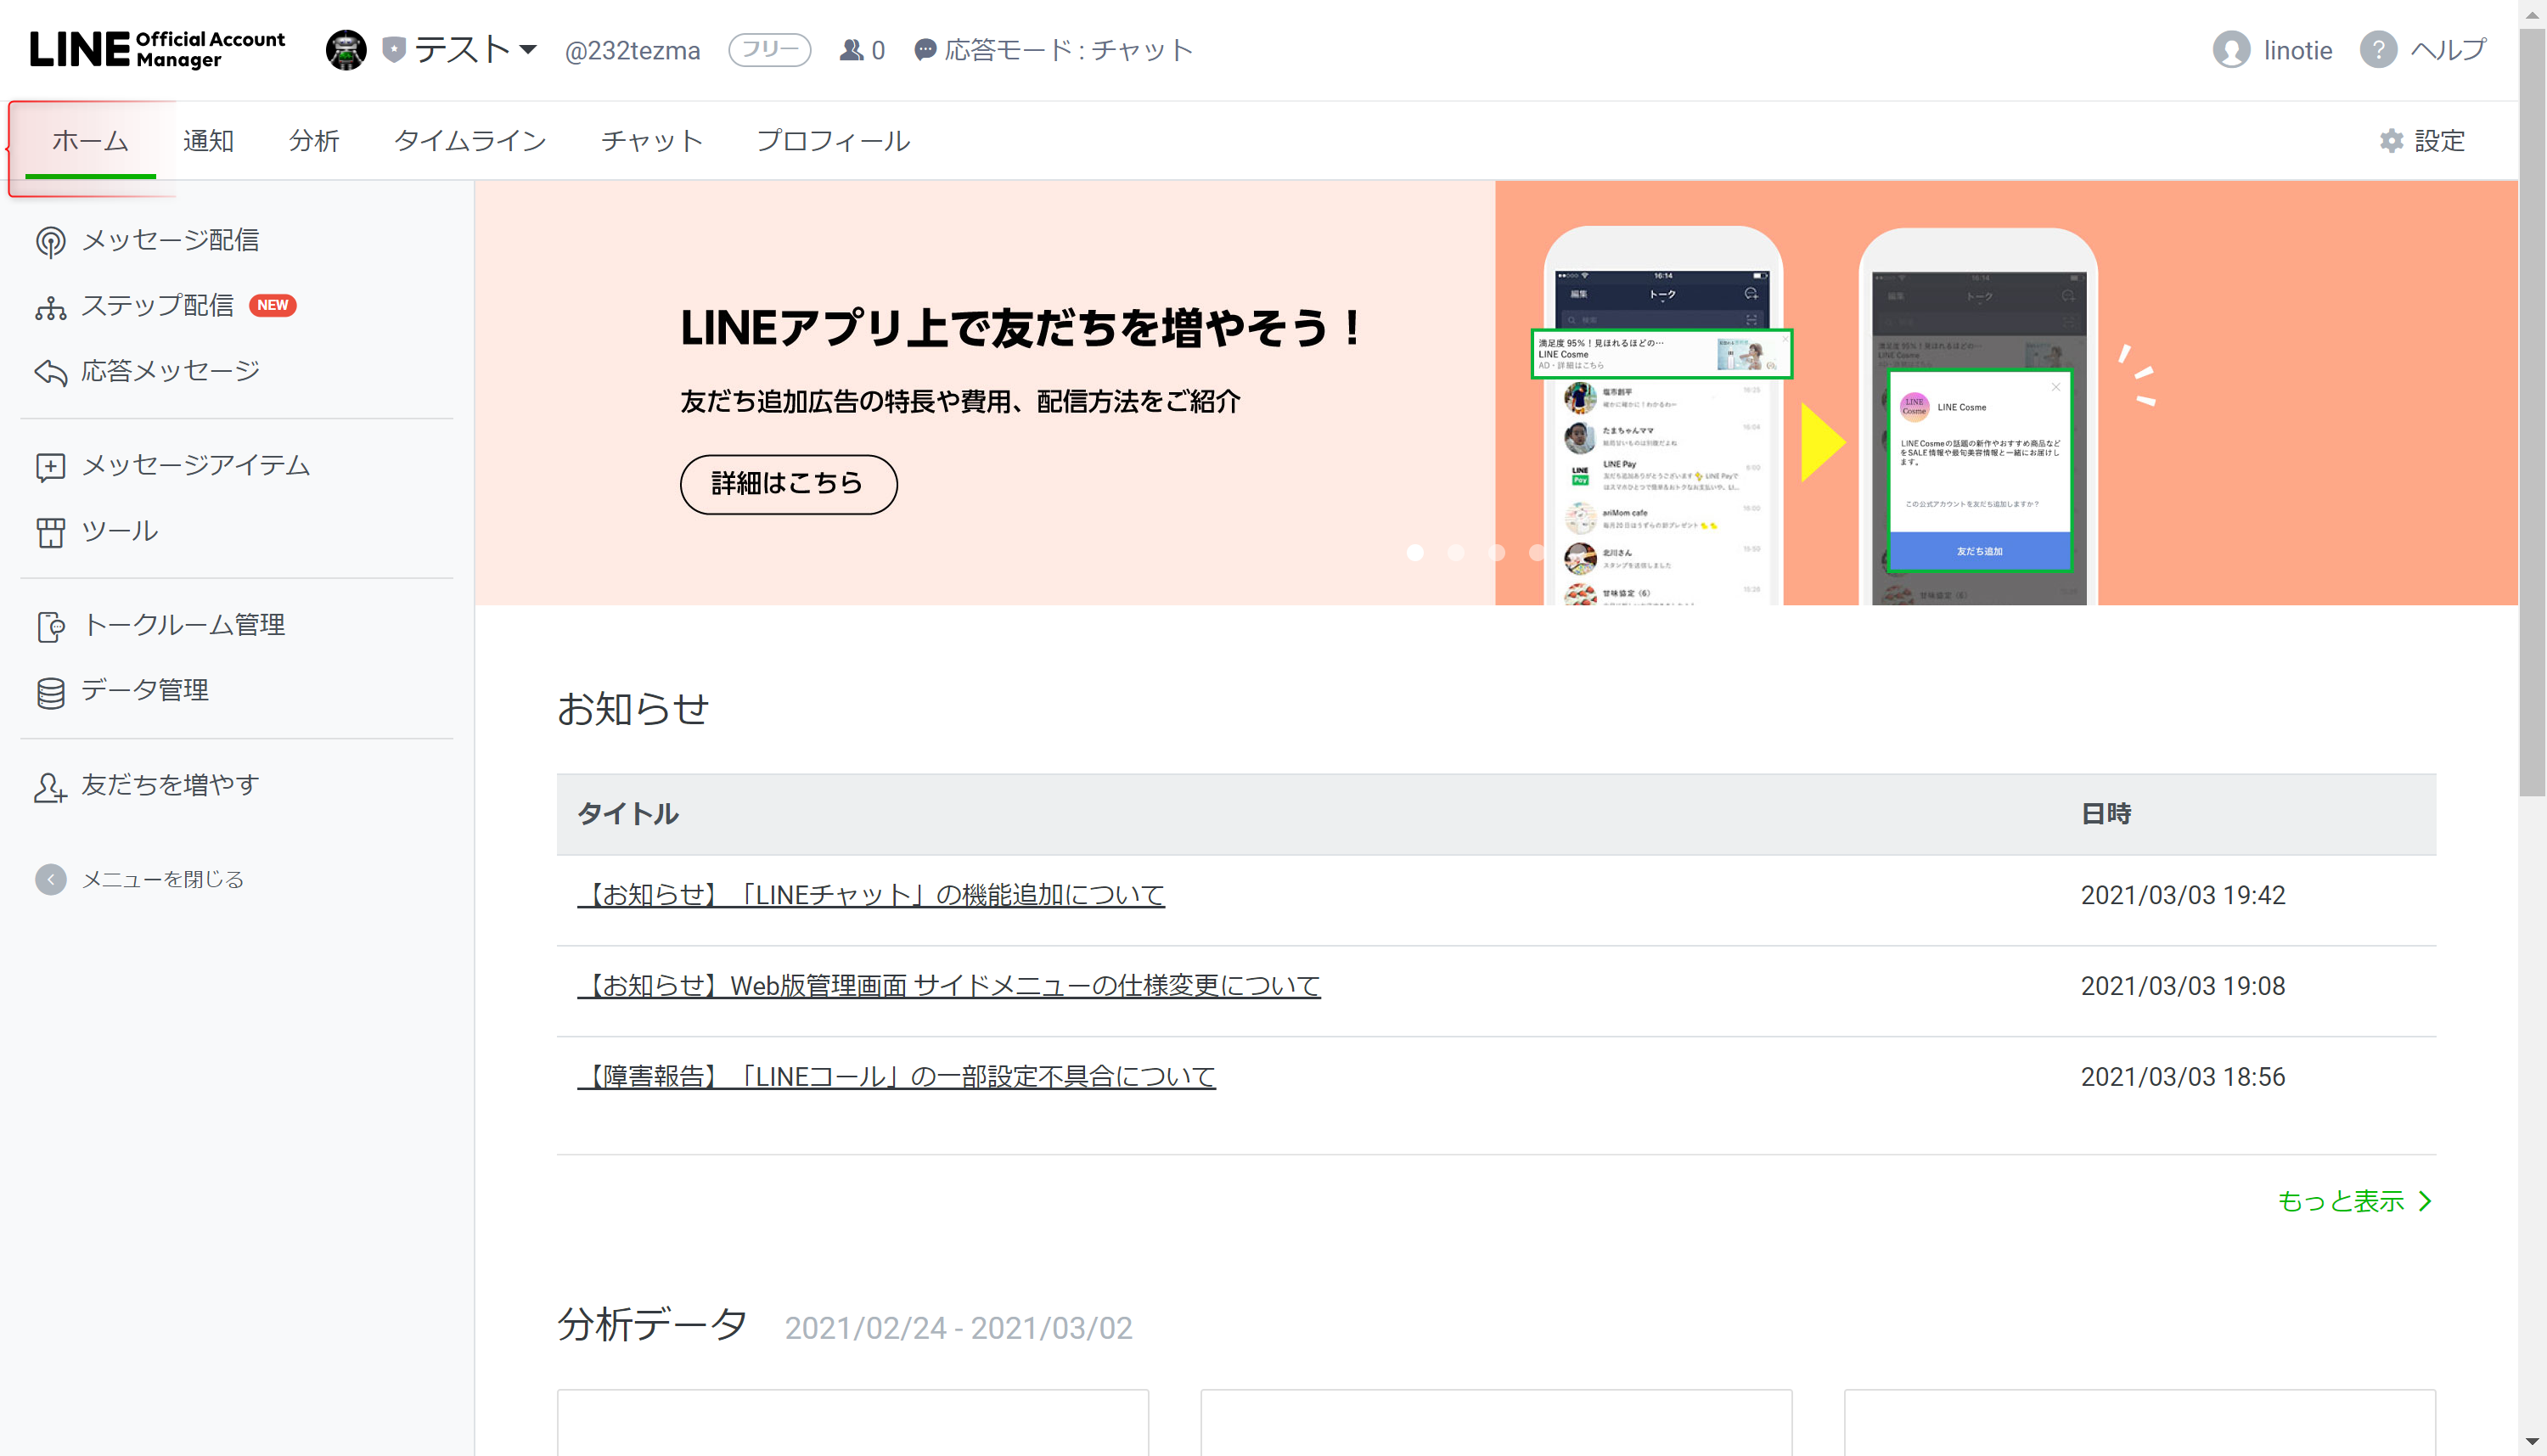Click the @232tezma account ID

point(632,50)
